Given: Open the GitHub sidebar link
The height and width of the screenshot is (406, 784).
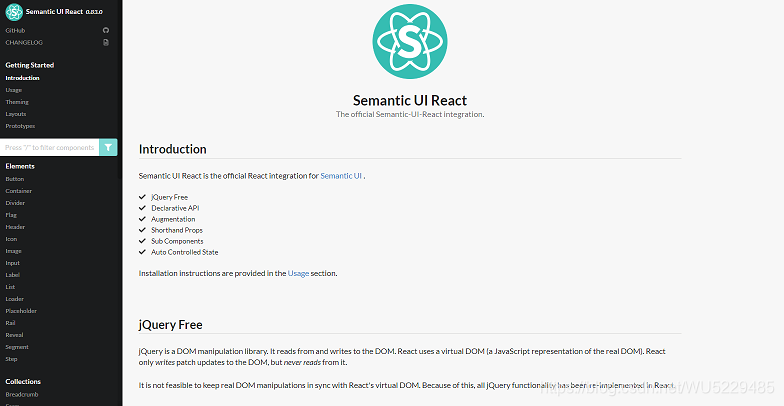Looking at the screenshot, I should click(x=15, y=30).
